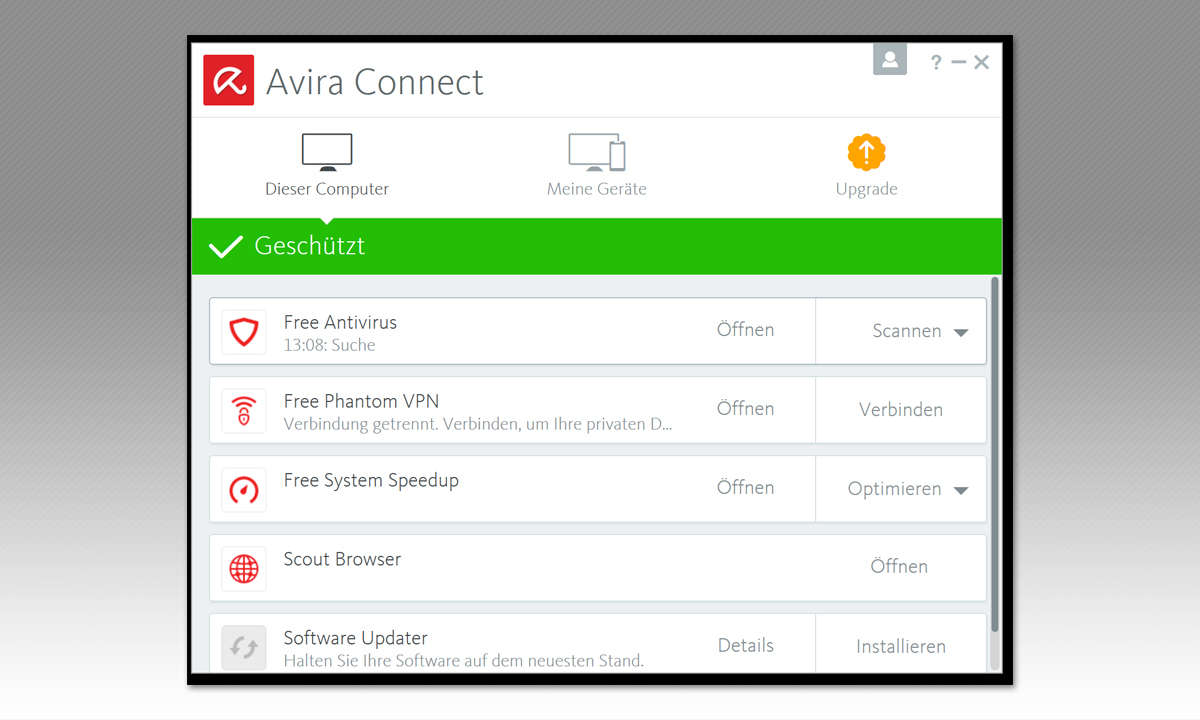Click the System Speedup gauge icon
This screenshot has height=720, width=1200.
point(244,490)
